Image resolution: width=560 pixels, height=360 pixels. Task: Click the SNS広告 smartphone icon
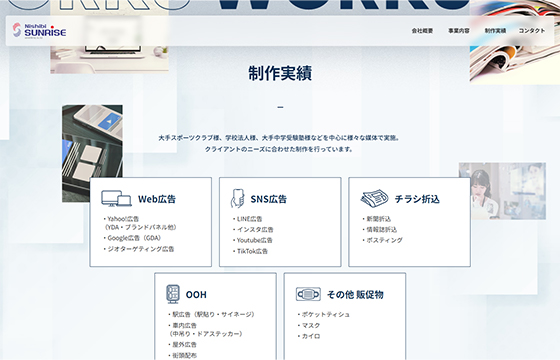[238, 198]
